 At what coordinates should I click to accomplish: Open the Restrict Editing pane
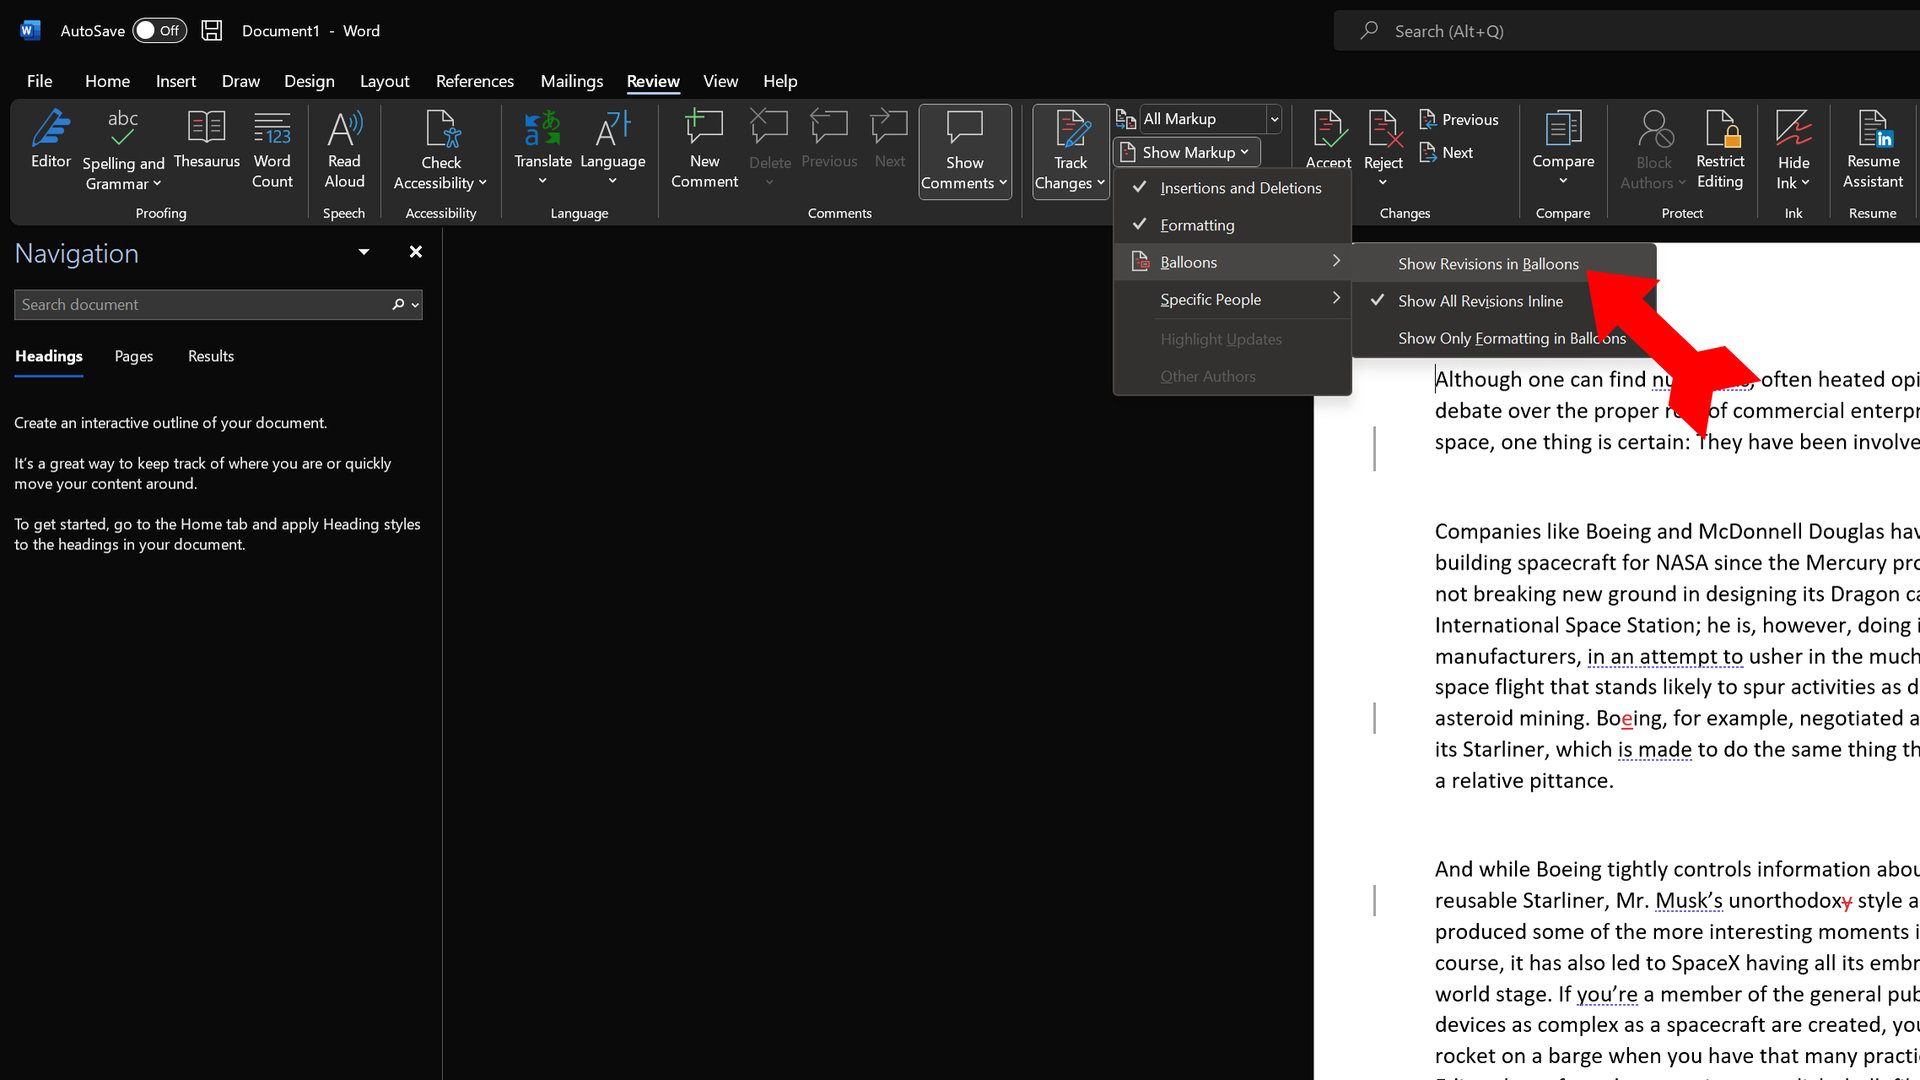pos(1719,150)
